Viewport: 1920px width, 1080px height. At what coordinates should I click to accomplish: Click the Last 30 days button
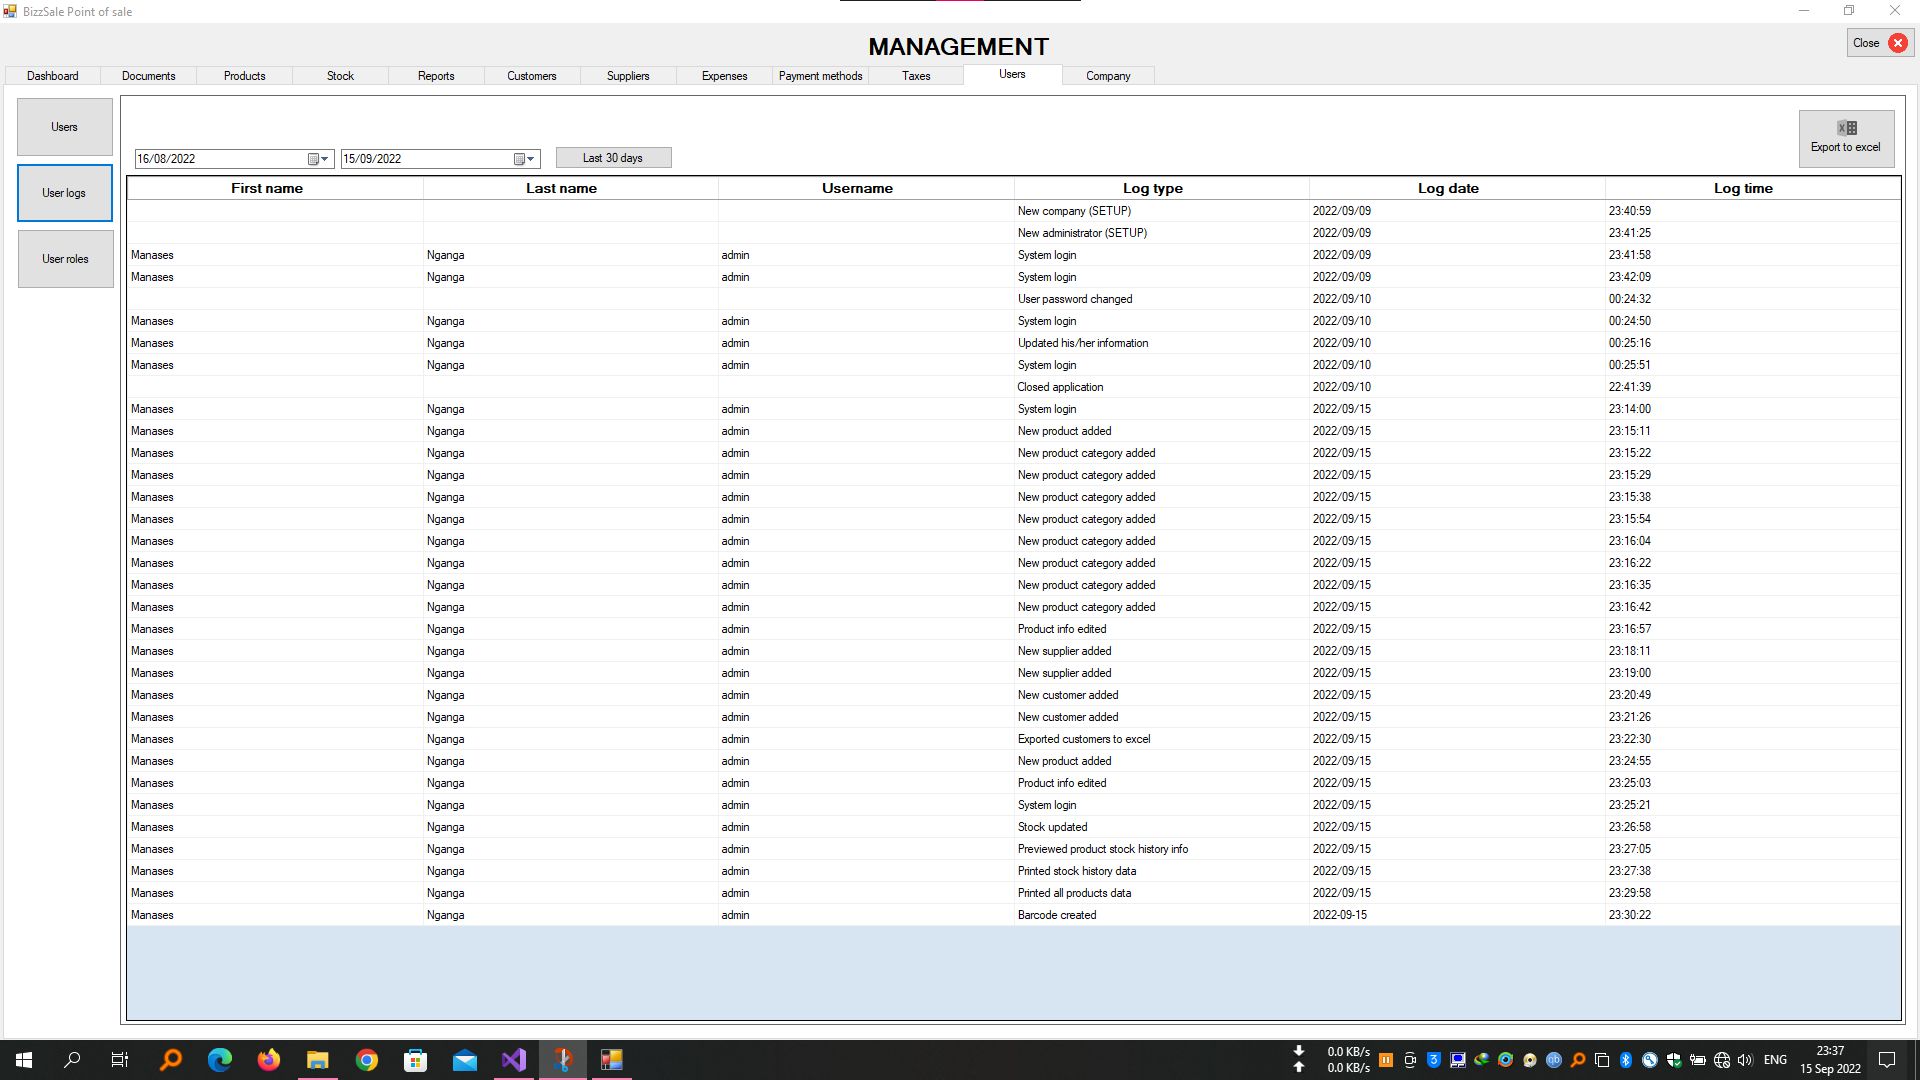click(613, 158)
